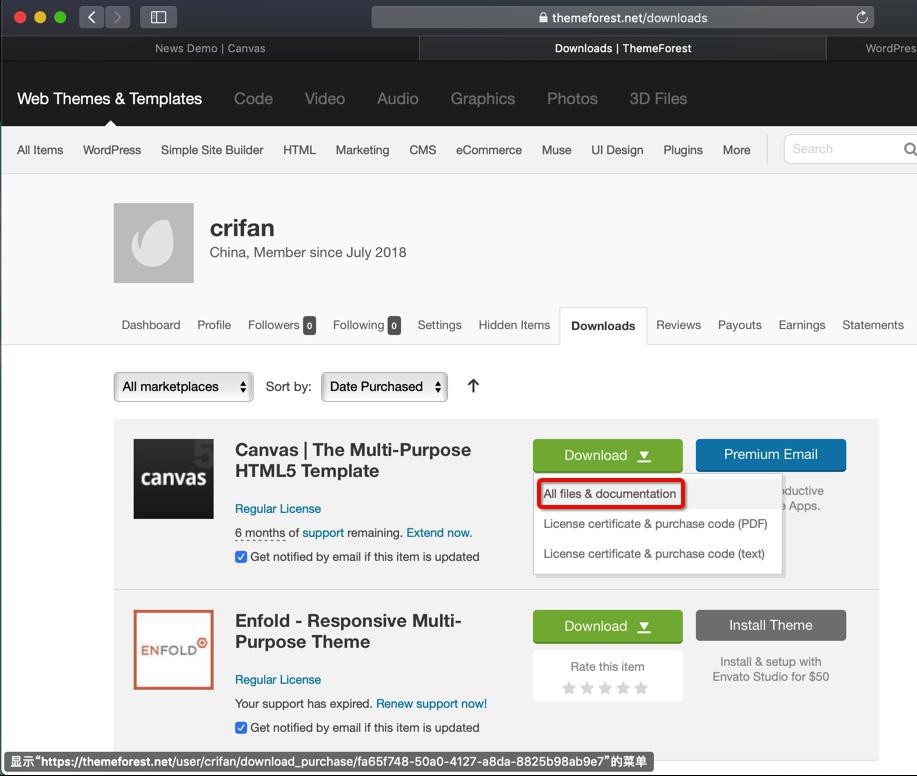The image size is (917, 776).
Task: Open the Settings tab
Action: tap(439, 325)
